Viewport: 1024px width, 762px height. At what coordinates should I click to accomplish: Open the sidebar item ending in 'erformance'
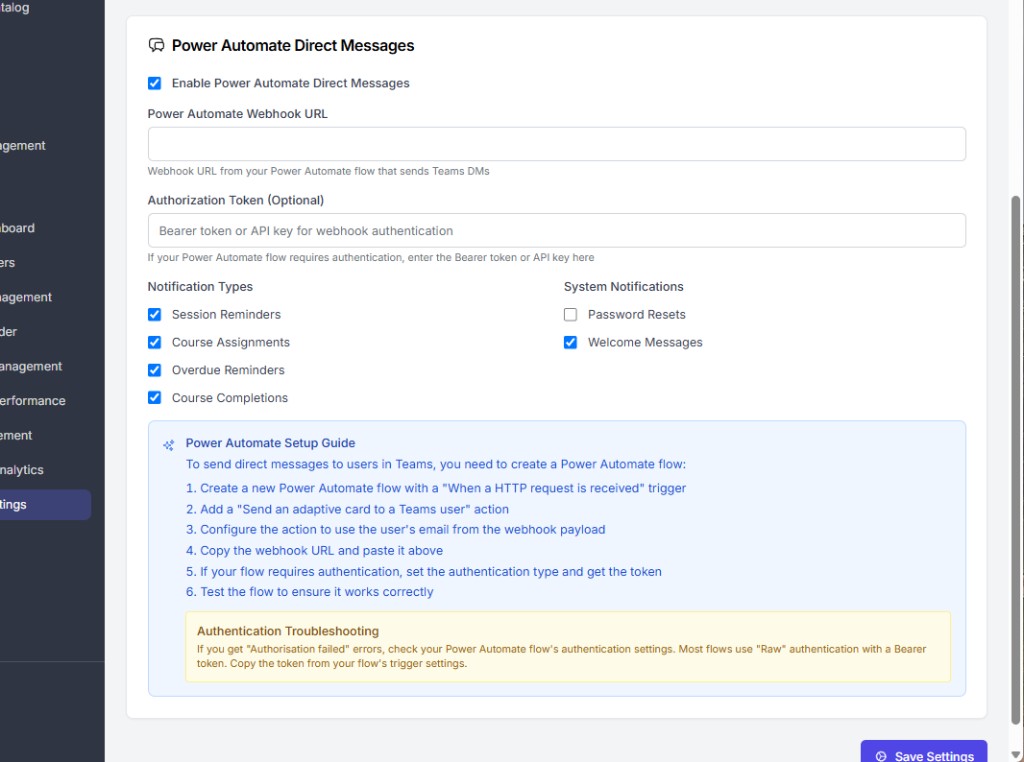coord(33,401)
